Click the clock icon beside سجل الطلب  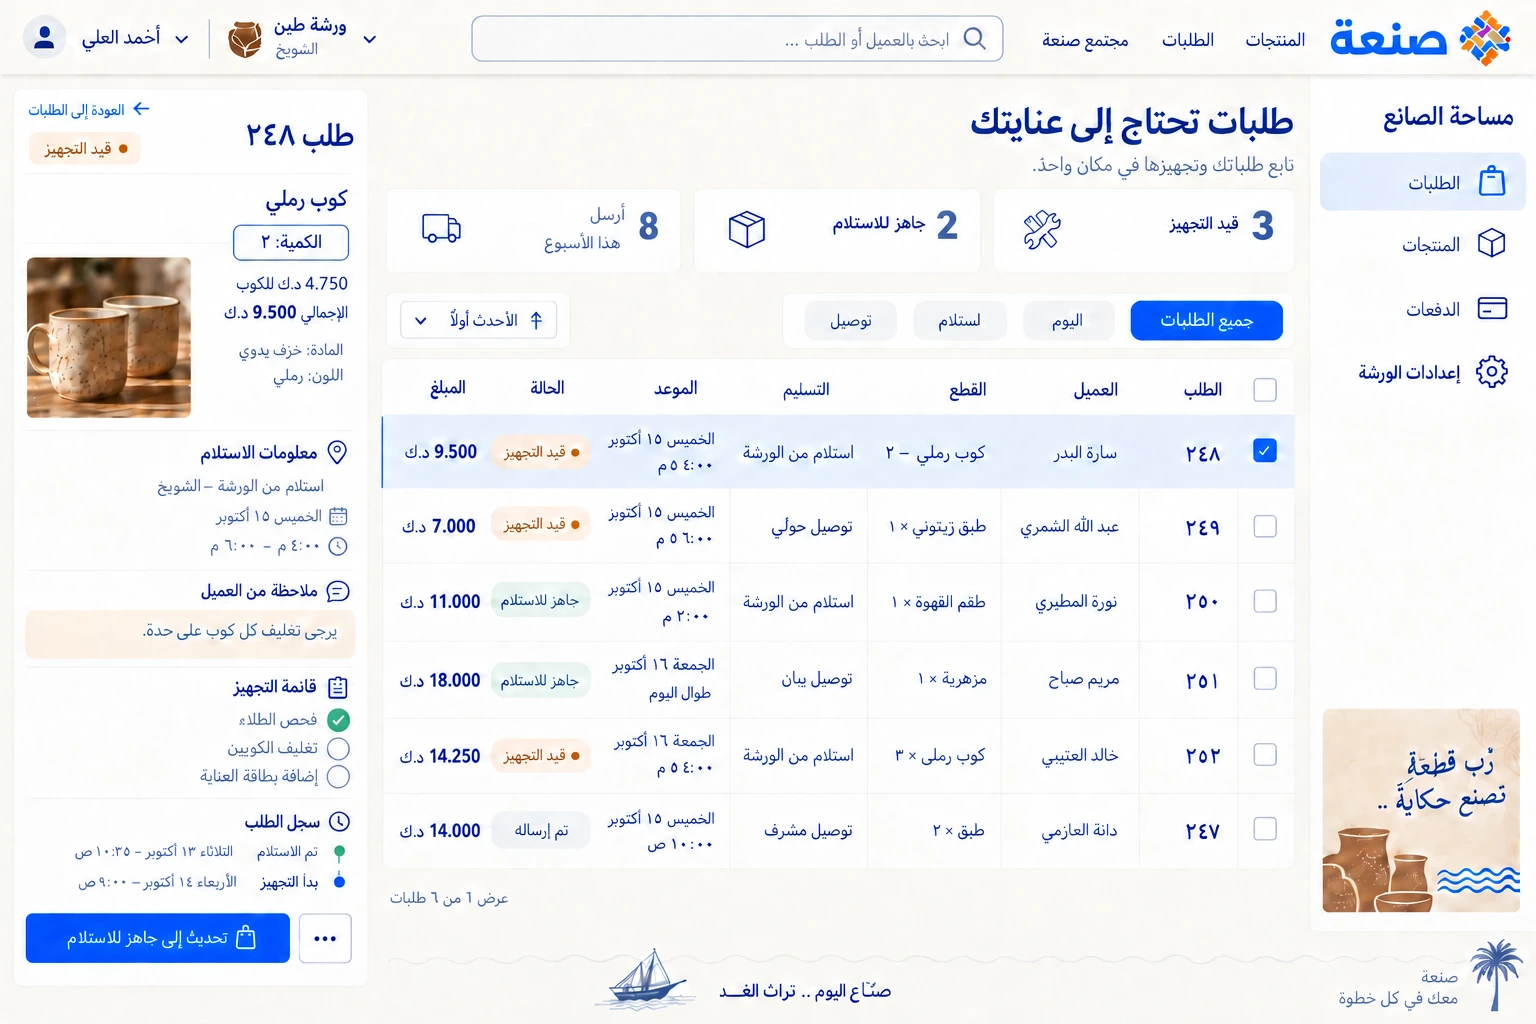[x=340, y=821]
